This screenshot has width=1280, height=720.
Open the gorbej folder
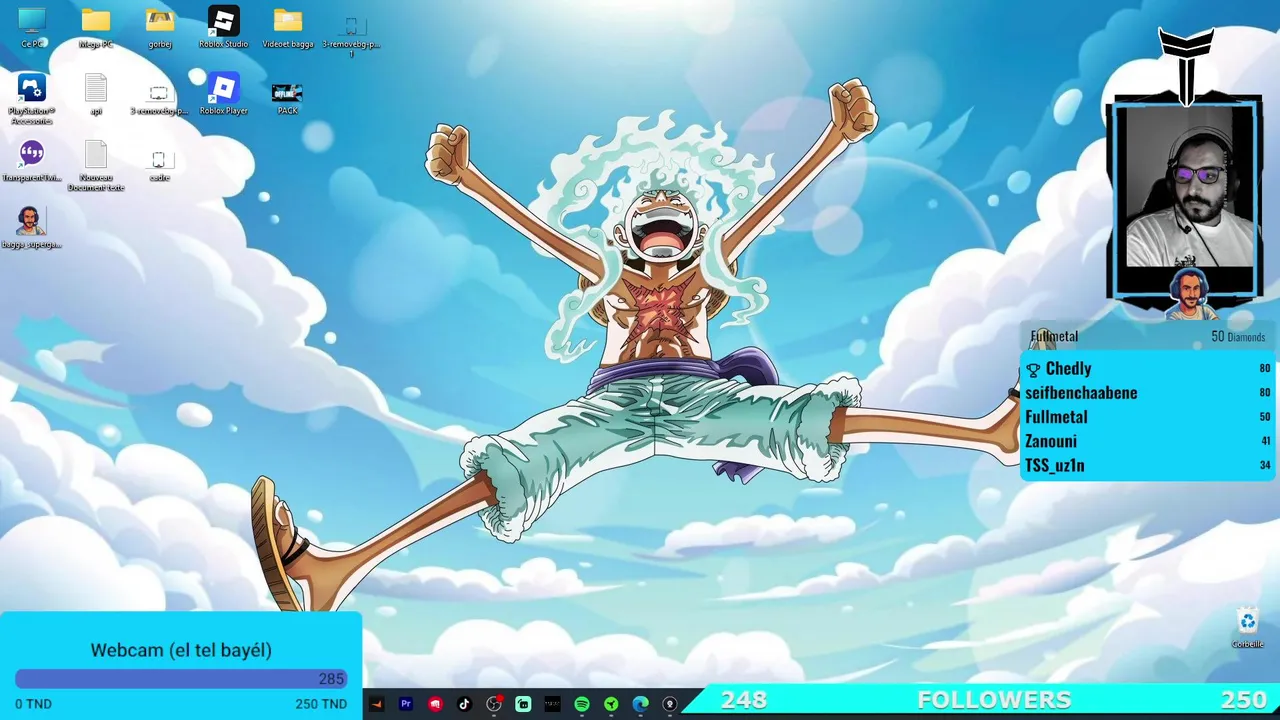coord(160,27)
